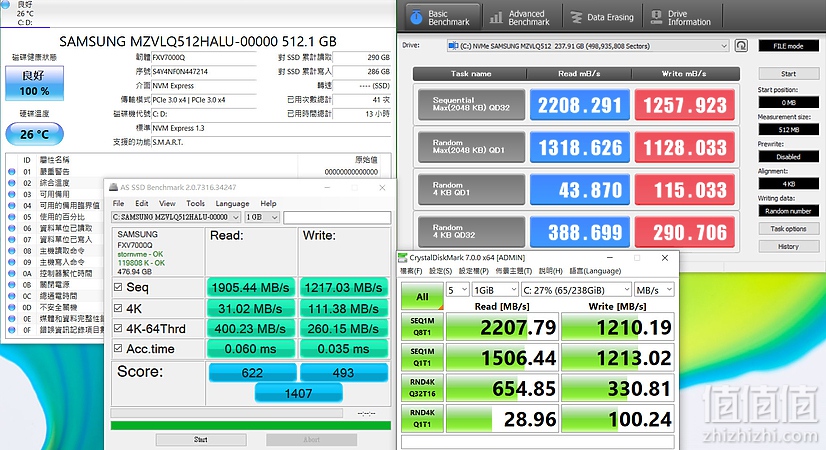Select Random Max(2048 KB) QD1 task
Viewport: 826px width, 450px height.
(x=471, y=146)
